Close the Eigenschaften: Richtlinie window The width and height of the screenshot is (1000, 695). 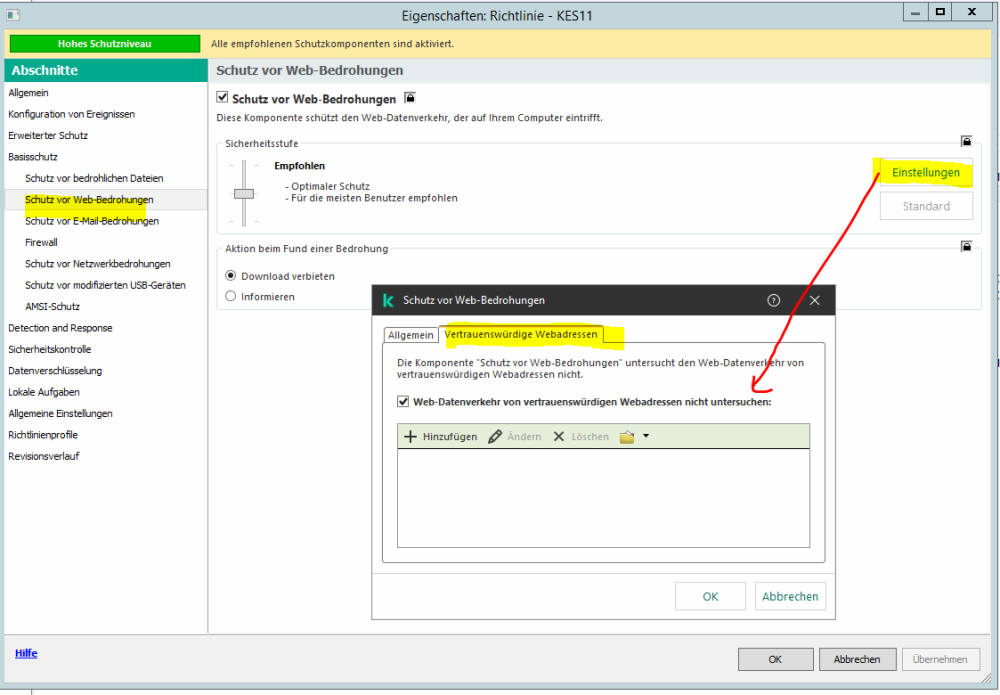pyautogui.click(x=972, y=11)
